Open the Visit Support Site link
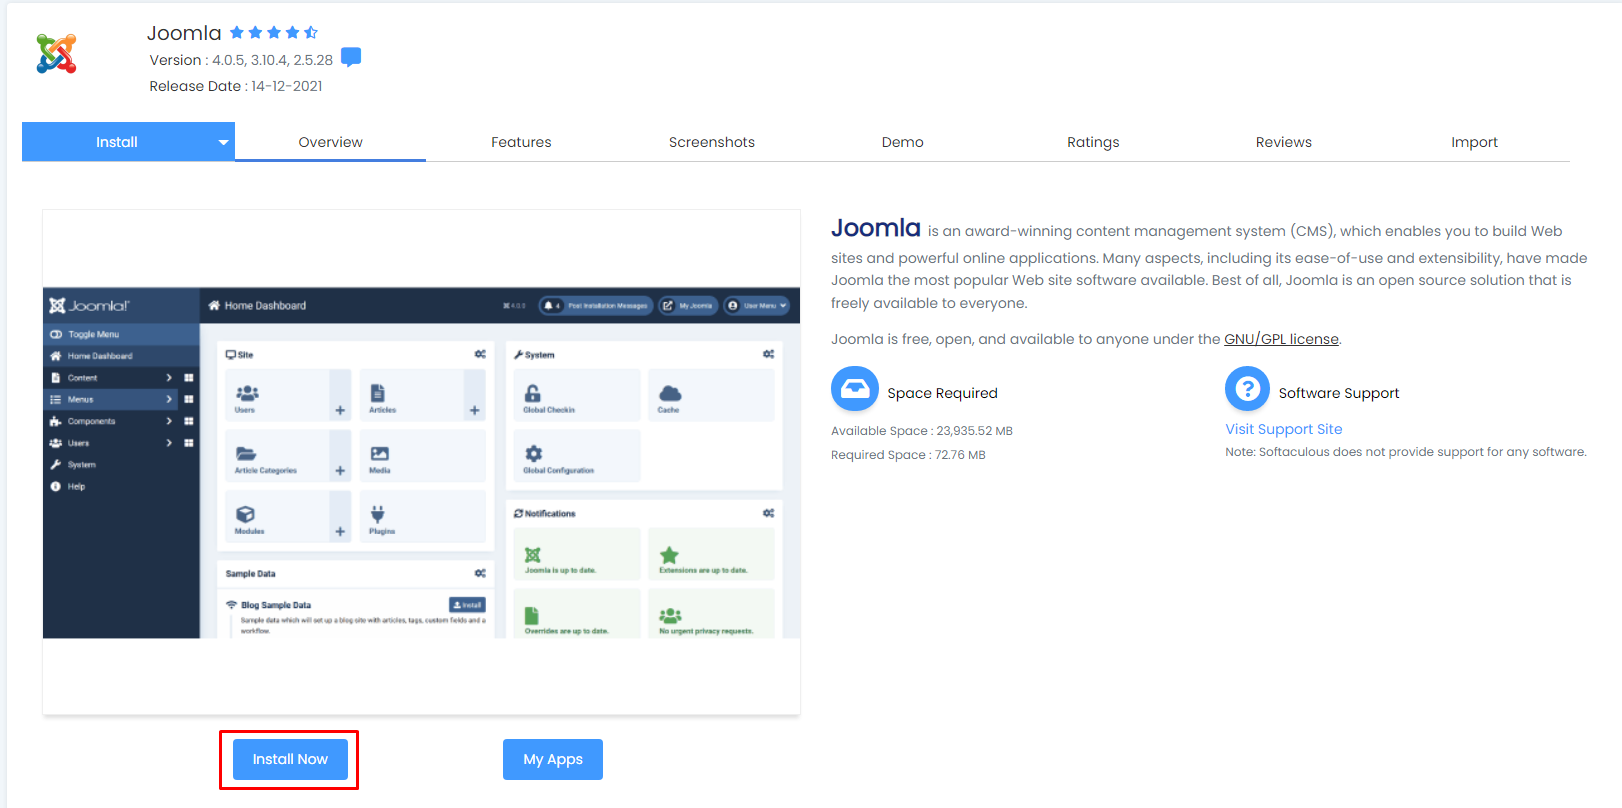The image size is (1622, 808). coord(1284,429)
